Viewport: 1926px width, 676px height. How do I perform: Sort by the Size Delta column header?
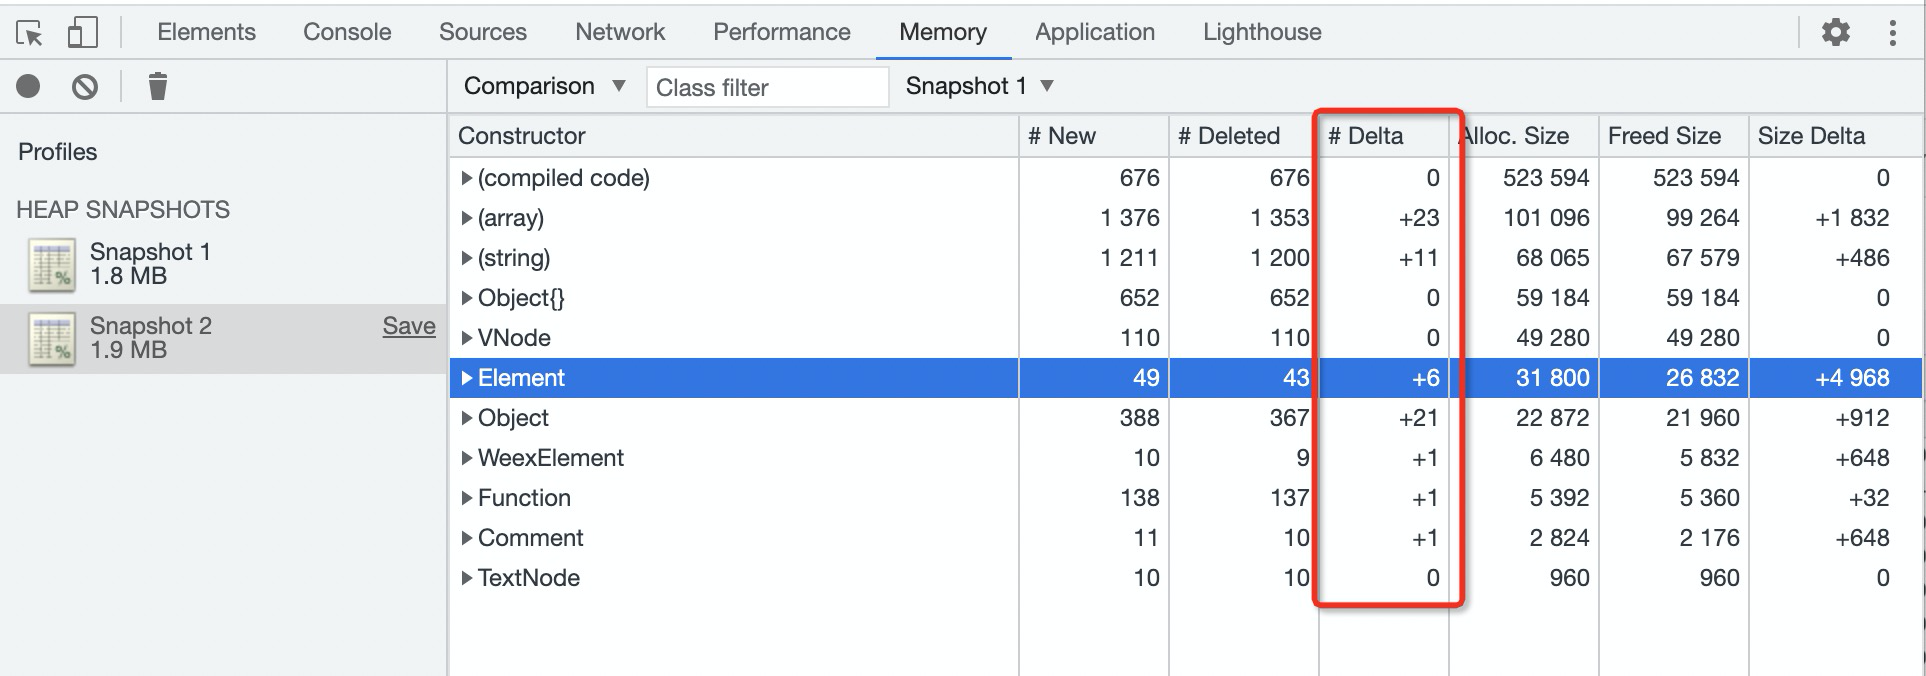(1811, 136)
